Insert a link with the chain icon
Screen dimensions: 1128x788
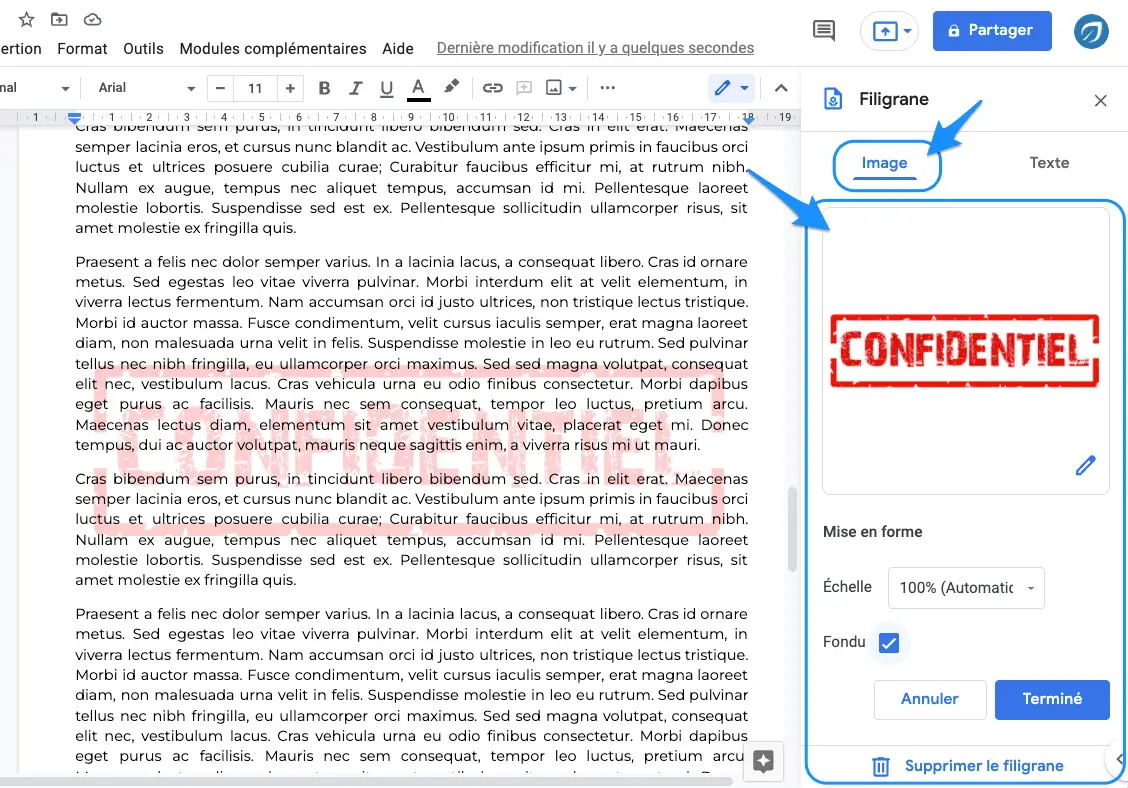pos(492,89)
